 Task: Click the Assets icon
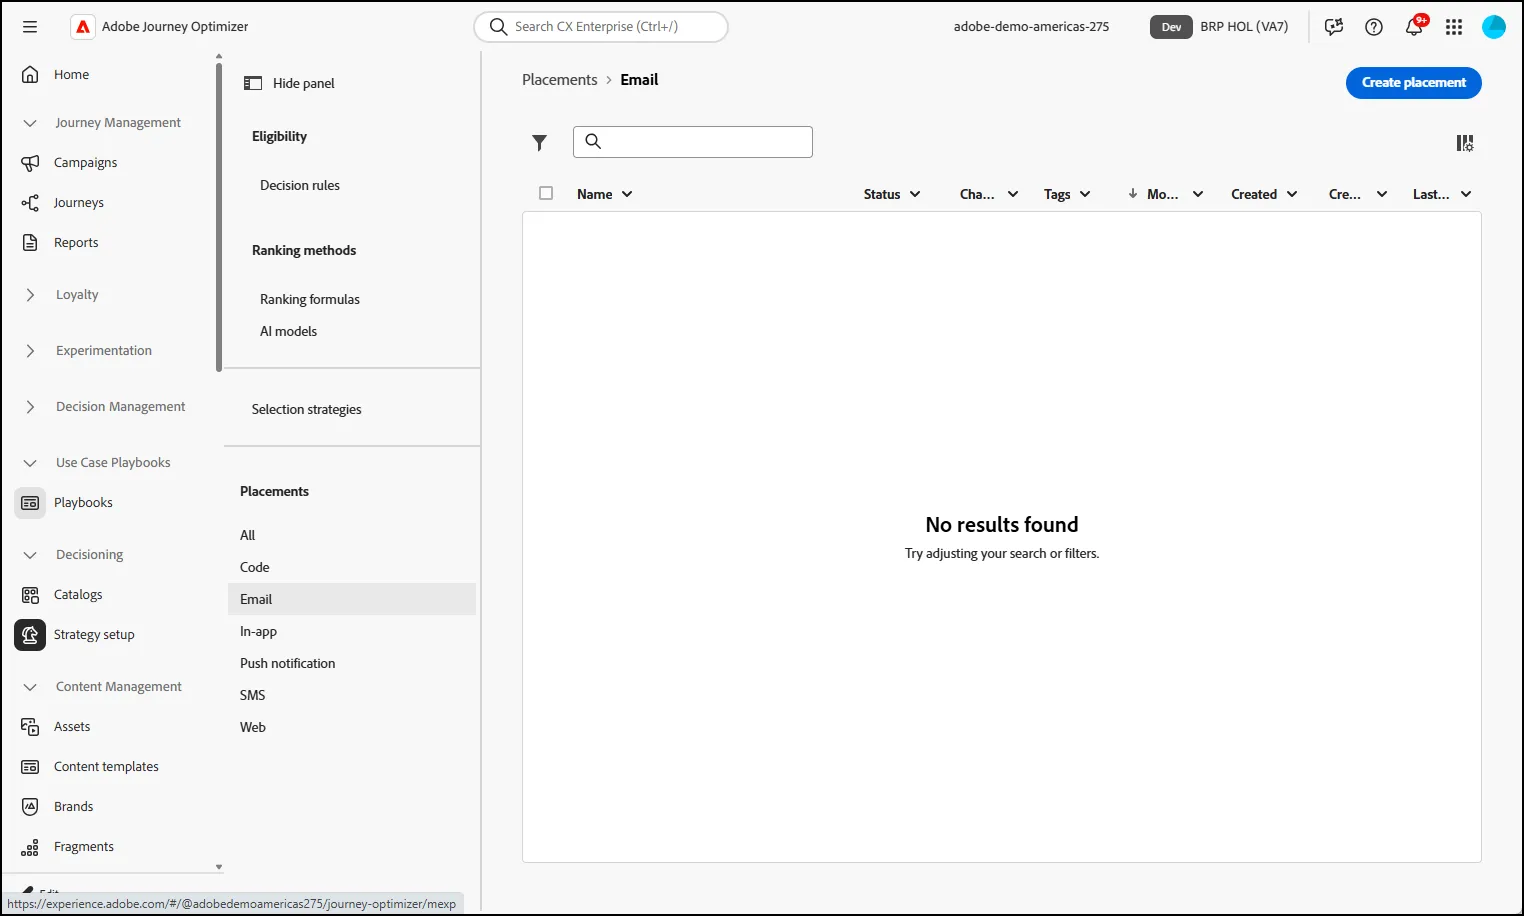(x=30, y=726)
